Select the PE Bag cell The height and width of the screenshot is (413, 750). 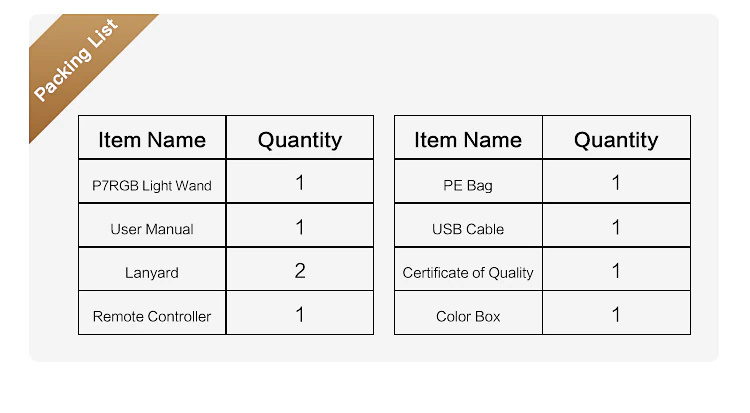[468, 181]
